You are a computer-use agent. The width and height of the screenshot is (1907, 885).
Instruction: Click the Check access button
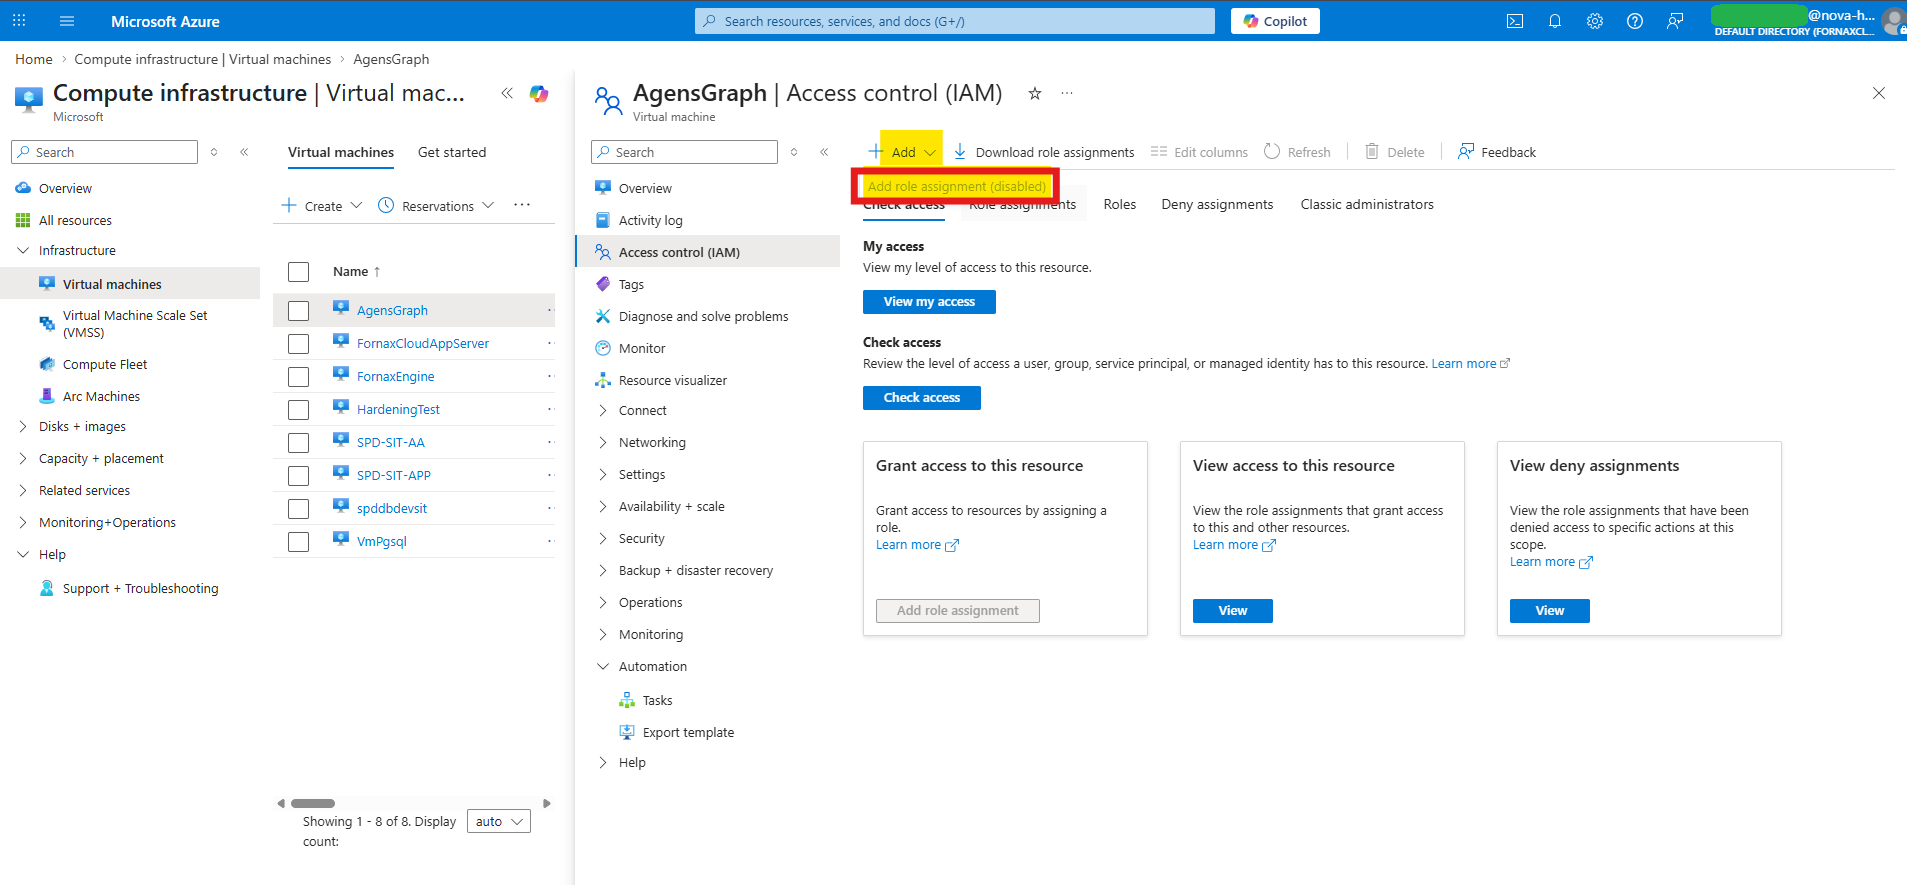pyautogui.click(x=922, y=398)
